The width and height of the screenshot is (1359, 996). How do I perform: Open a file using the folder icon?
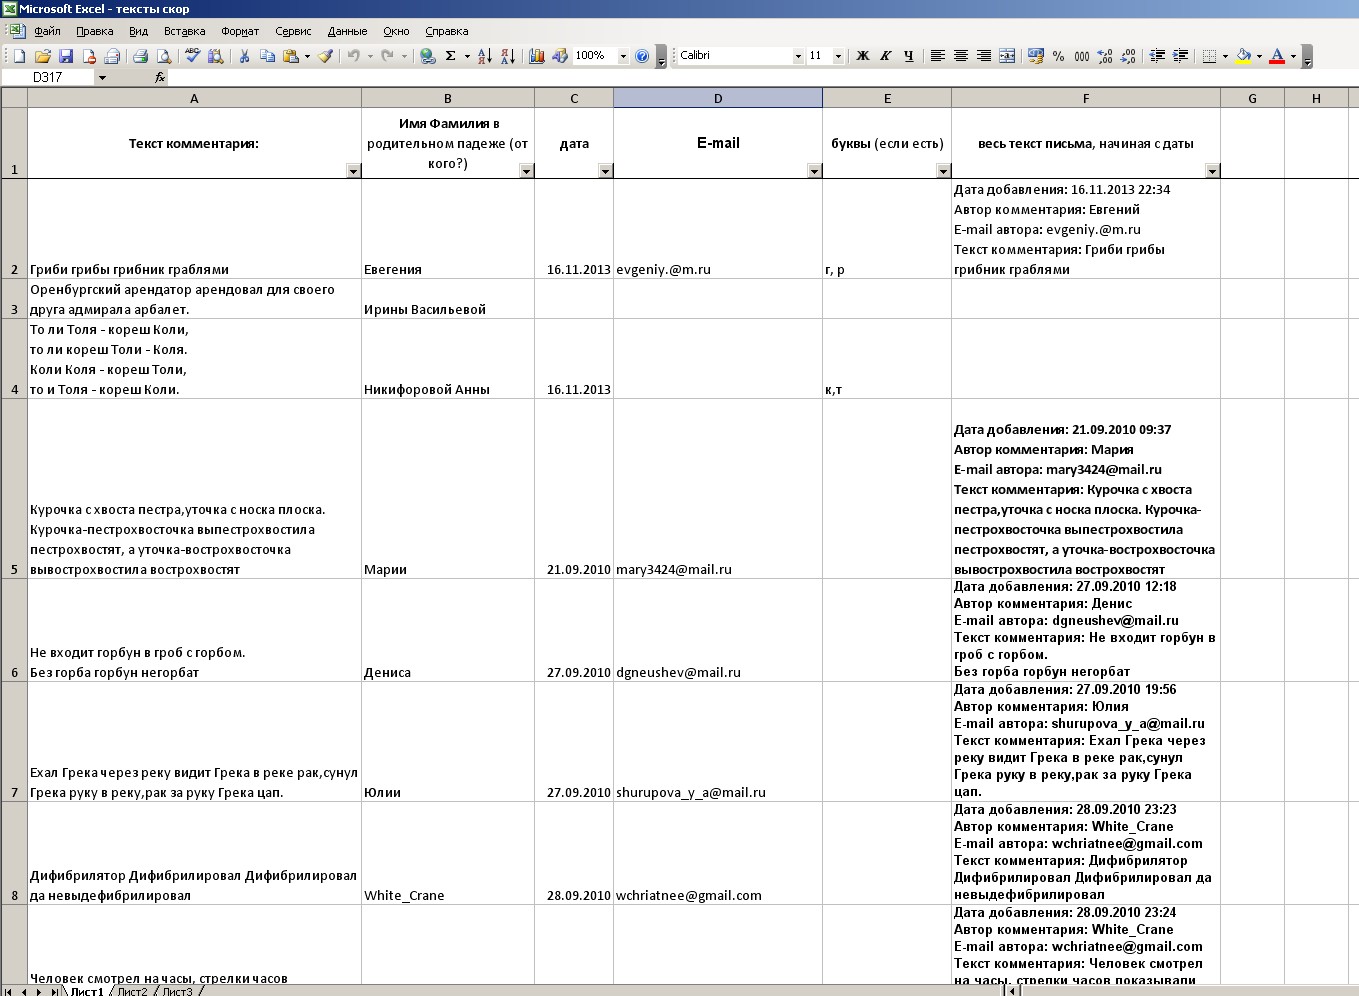[x=42, y=56]
